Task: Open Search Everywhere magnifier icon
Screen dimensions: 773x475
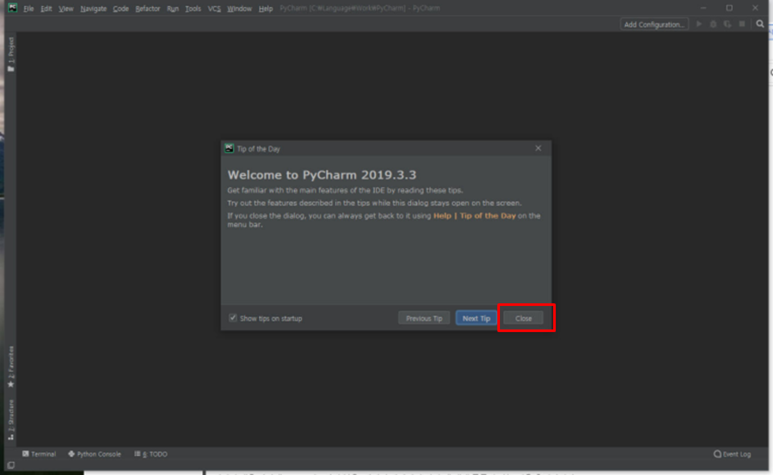Action: pos(760,24)
